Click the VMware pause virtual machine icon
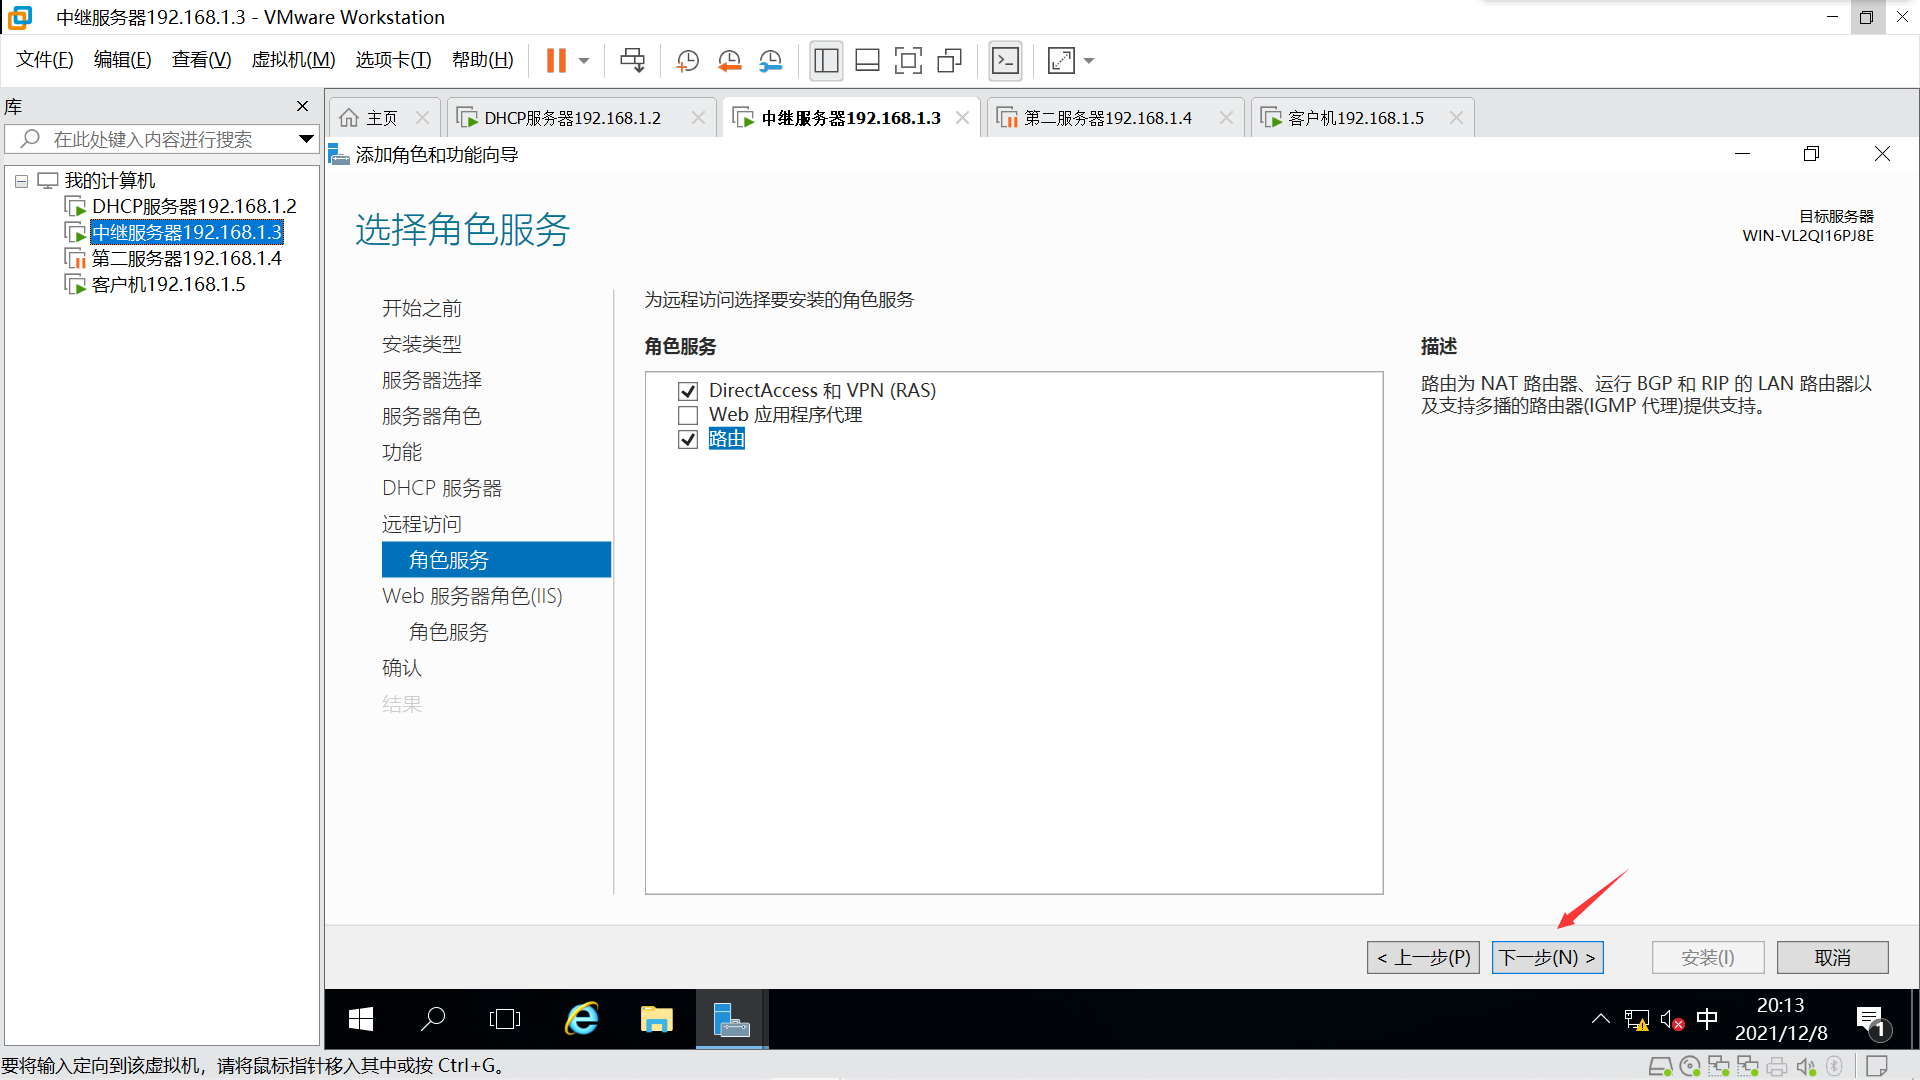1920x1080 pixels. coord(556,61)
